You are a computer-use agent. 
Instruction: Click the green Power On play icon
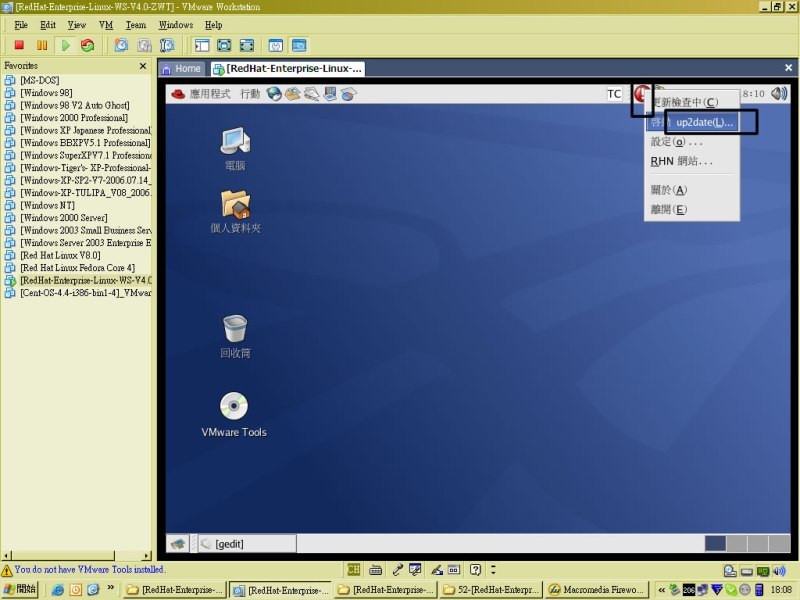click(x=65, y=45)
